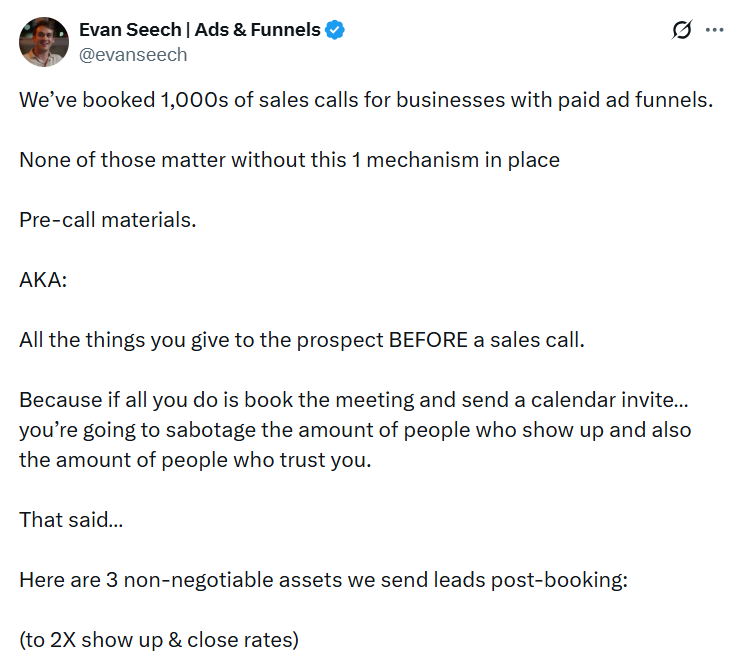Open the @evanseech handle link
Screen dimensions: 745x669
133,55
